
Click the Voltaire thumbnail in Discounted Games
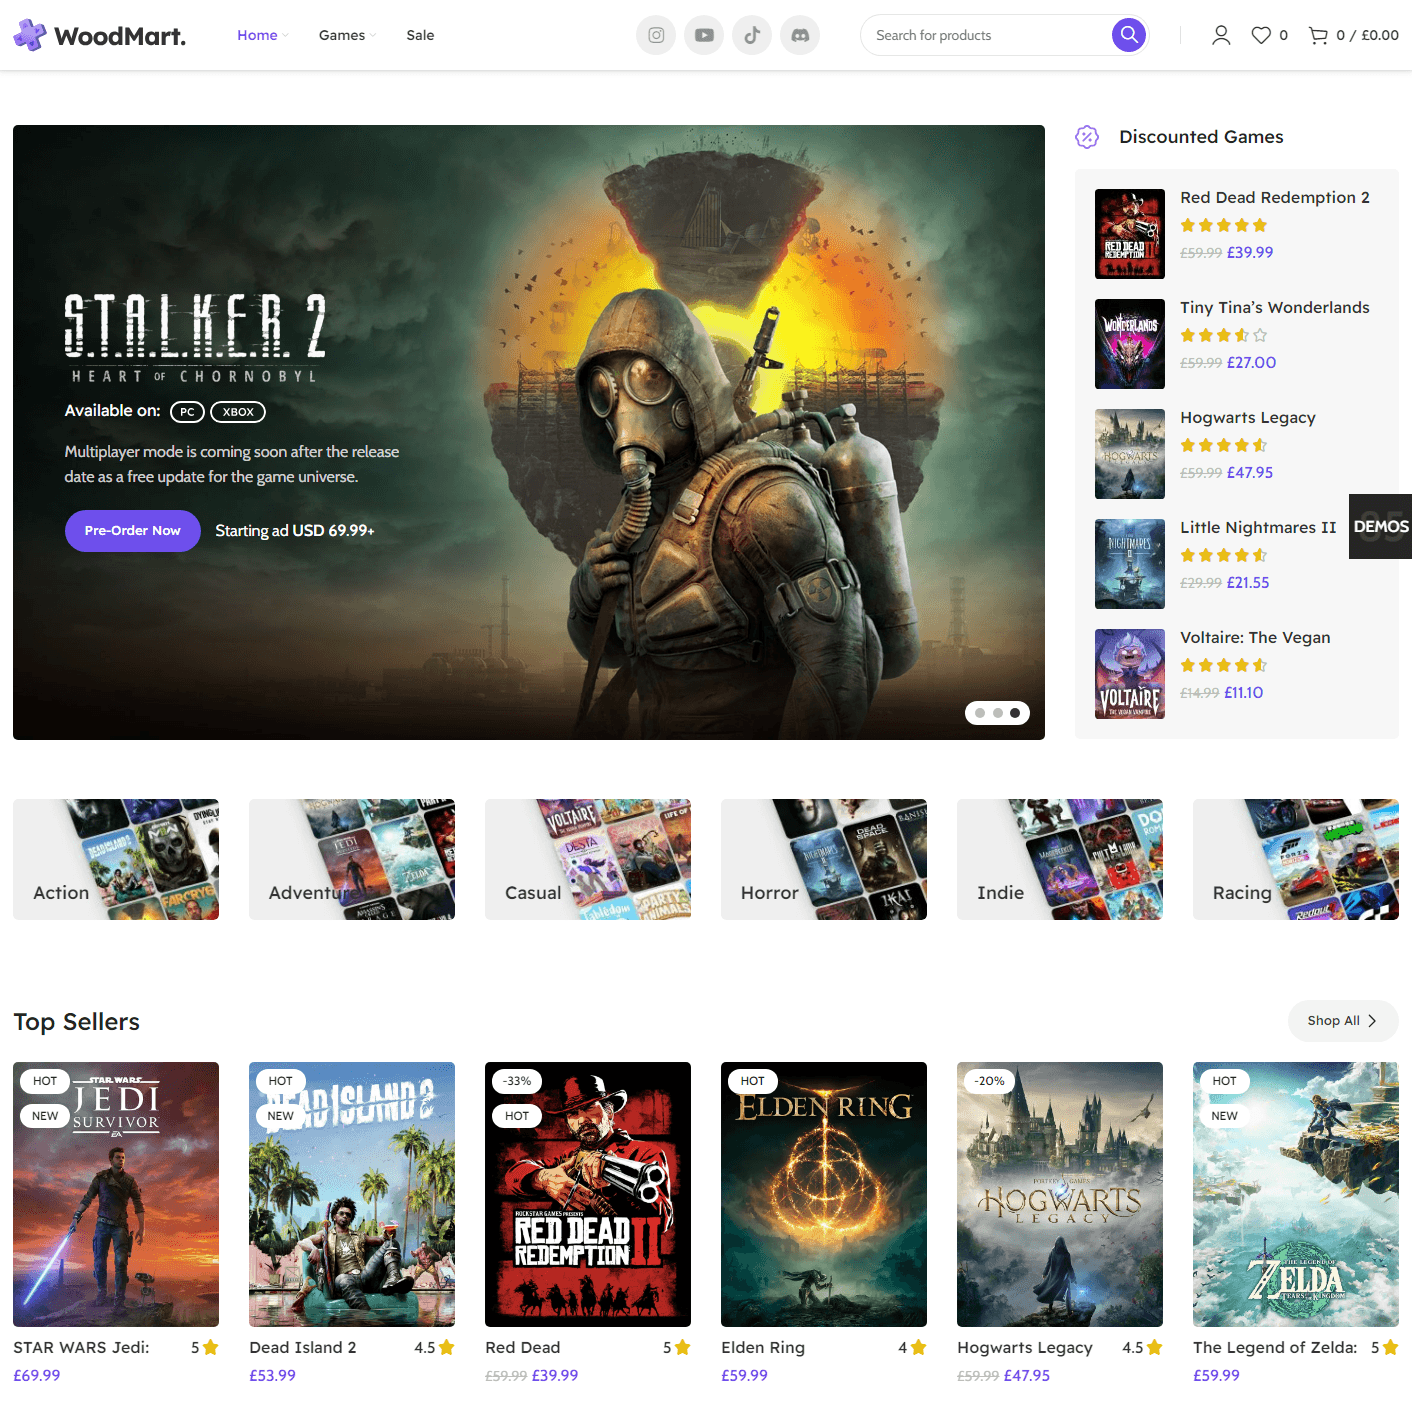point(1130,674)
